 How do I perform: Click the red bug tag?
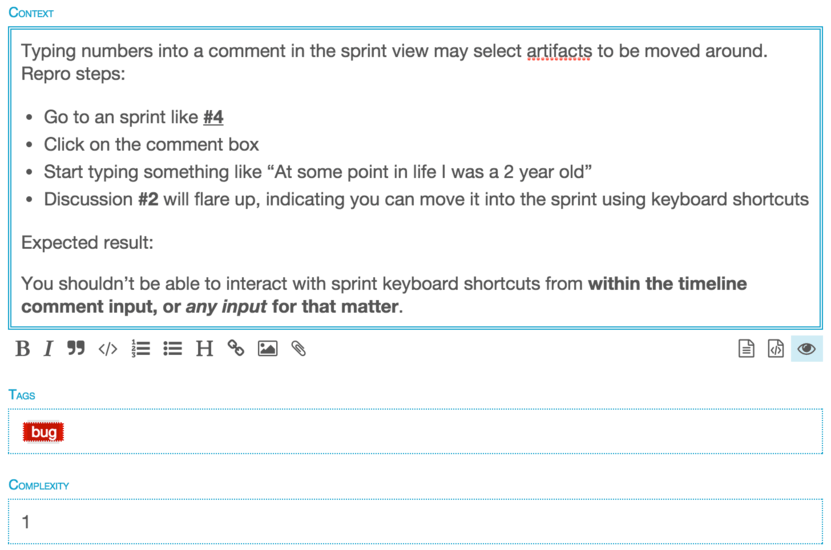tap(44, 433)
